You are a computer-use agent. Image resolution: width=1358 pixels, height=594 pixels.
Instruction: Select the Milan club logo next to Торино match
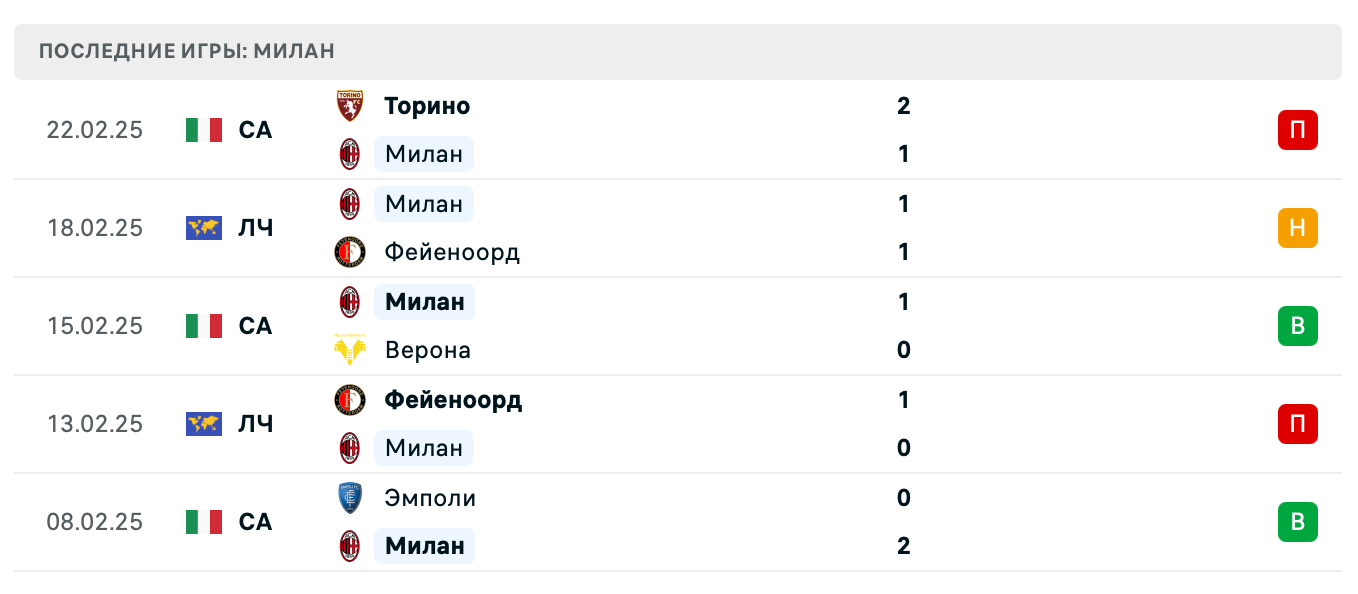(x=349, y=155)
